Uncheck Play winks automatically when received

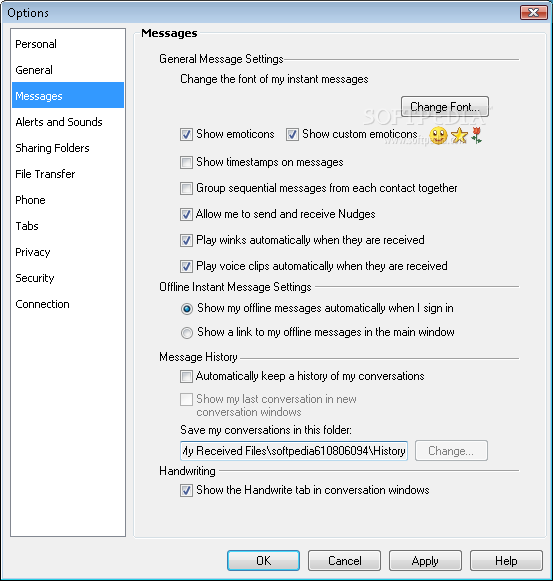tap(186, 240)
